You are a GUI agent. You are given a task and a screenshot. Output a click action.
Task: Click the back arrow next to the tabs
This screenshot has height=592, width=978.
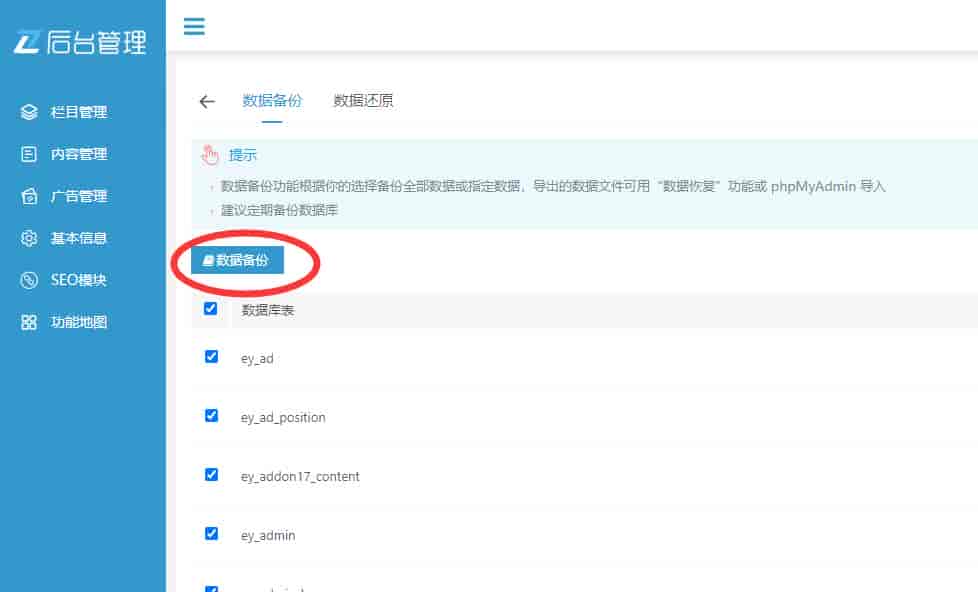[206, 101]
